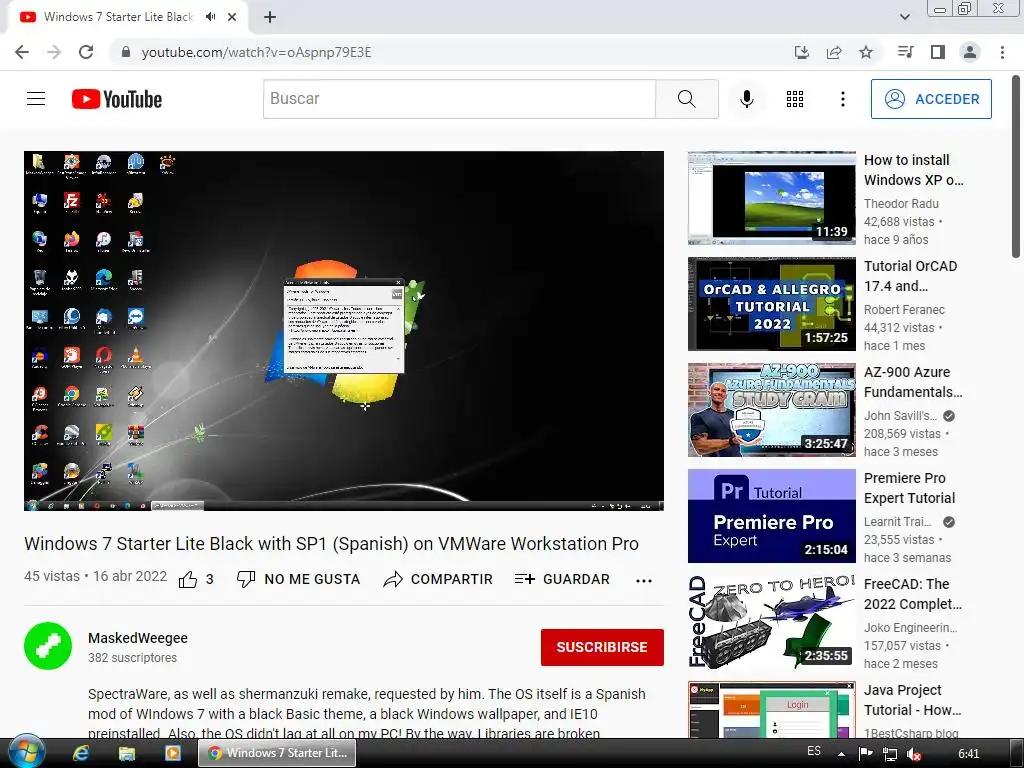This screenshot has width=1024, height=768.
Task: Click the ES language indicator
Action: click(x=814, y=751)
